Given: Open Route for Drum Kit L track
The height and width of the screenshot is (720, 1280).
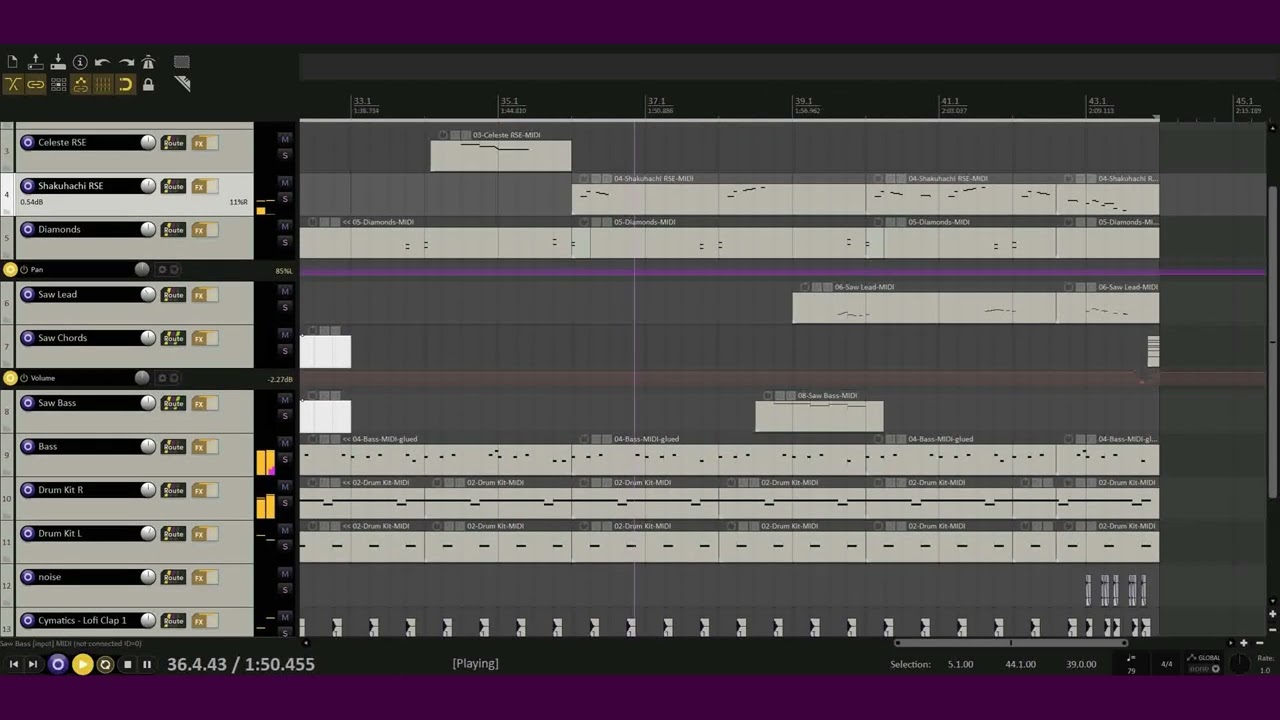Looking at the screenshot, I should coord(173,534).
